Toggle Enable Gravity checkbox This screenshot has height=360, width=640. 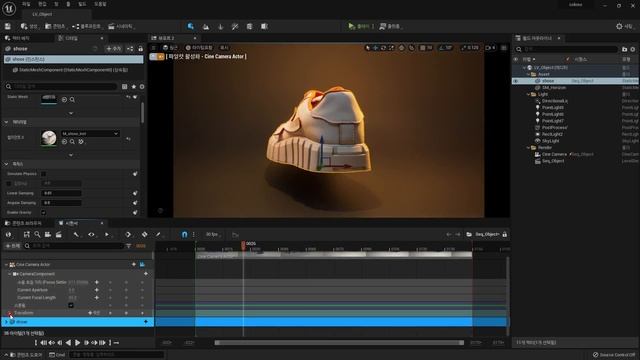(44, 213)
